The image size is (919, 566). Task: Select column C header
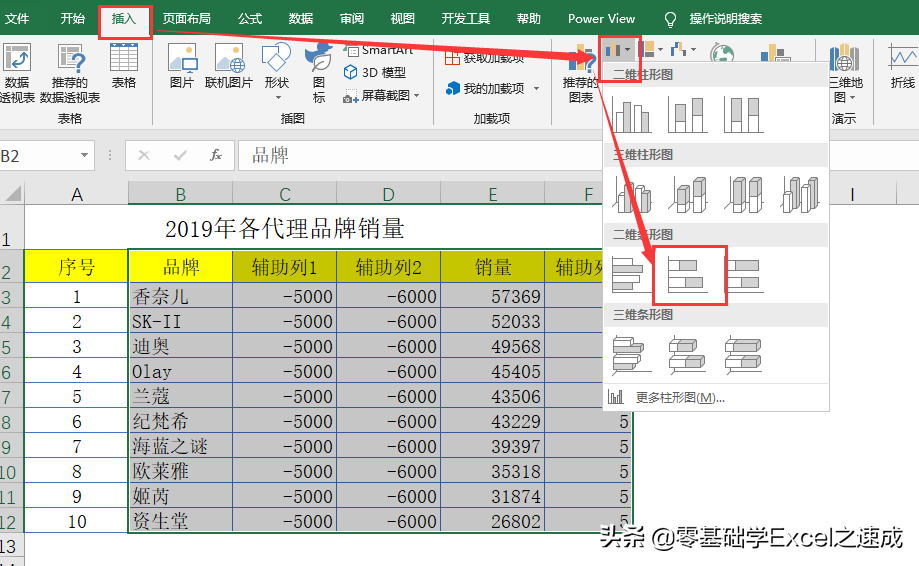click(285, 194)
